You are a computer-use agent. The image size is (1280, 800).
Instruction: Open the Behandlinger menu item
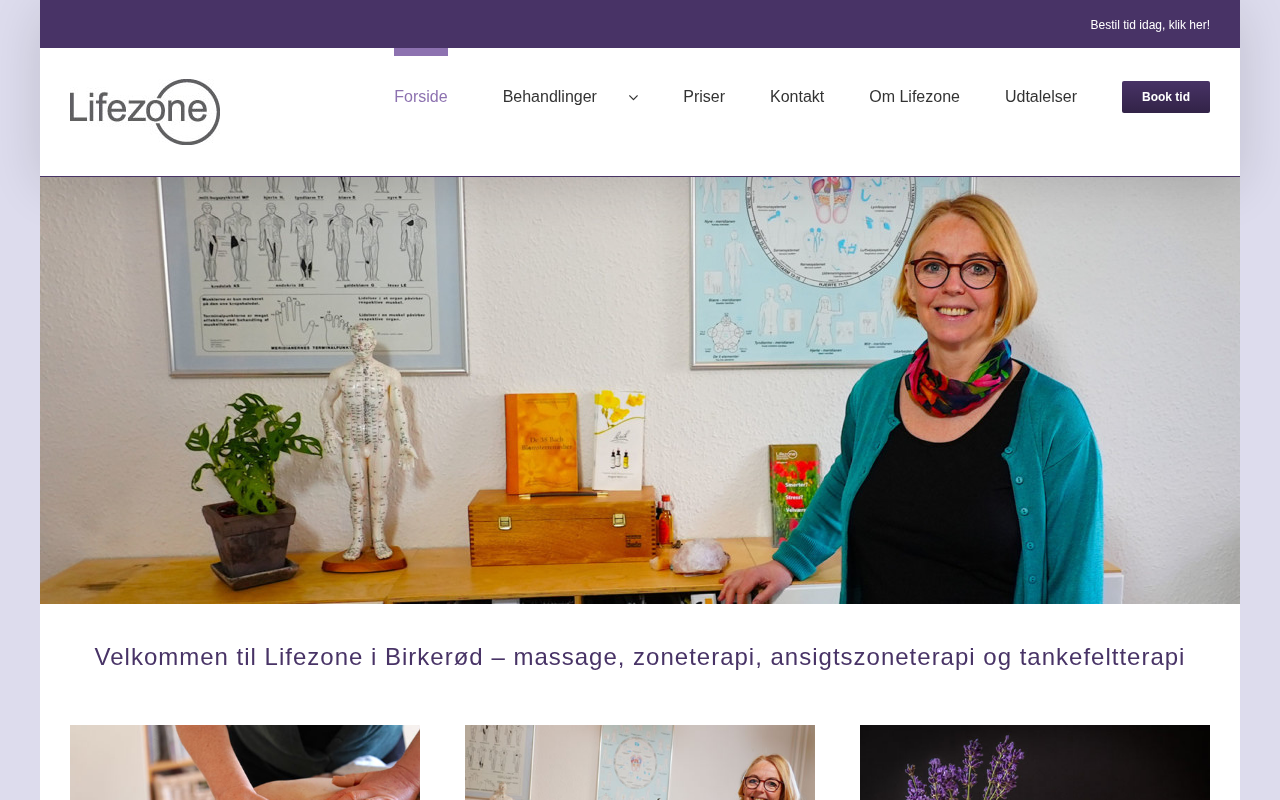(550, 97)
